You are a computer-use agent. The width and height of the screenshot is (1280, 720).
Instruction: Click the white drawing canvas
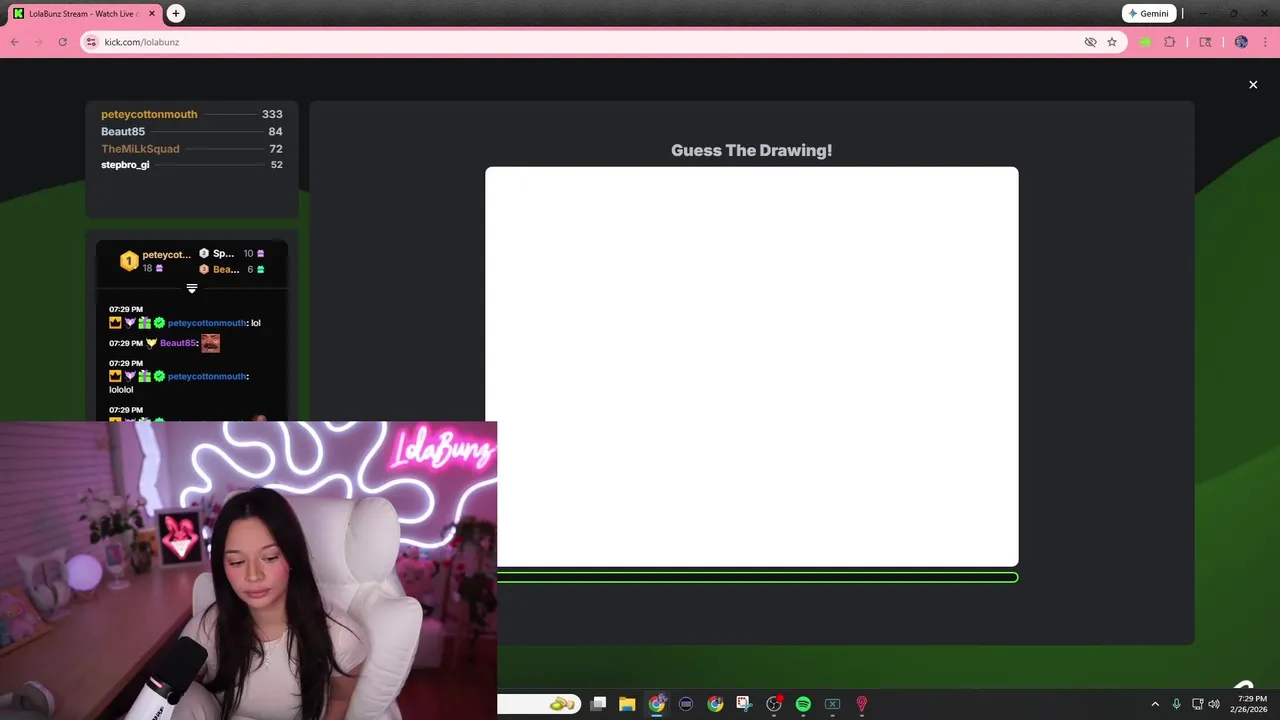click(752, 366)
